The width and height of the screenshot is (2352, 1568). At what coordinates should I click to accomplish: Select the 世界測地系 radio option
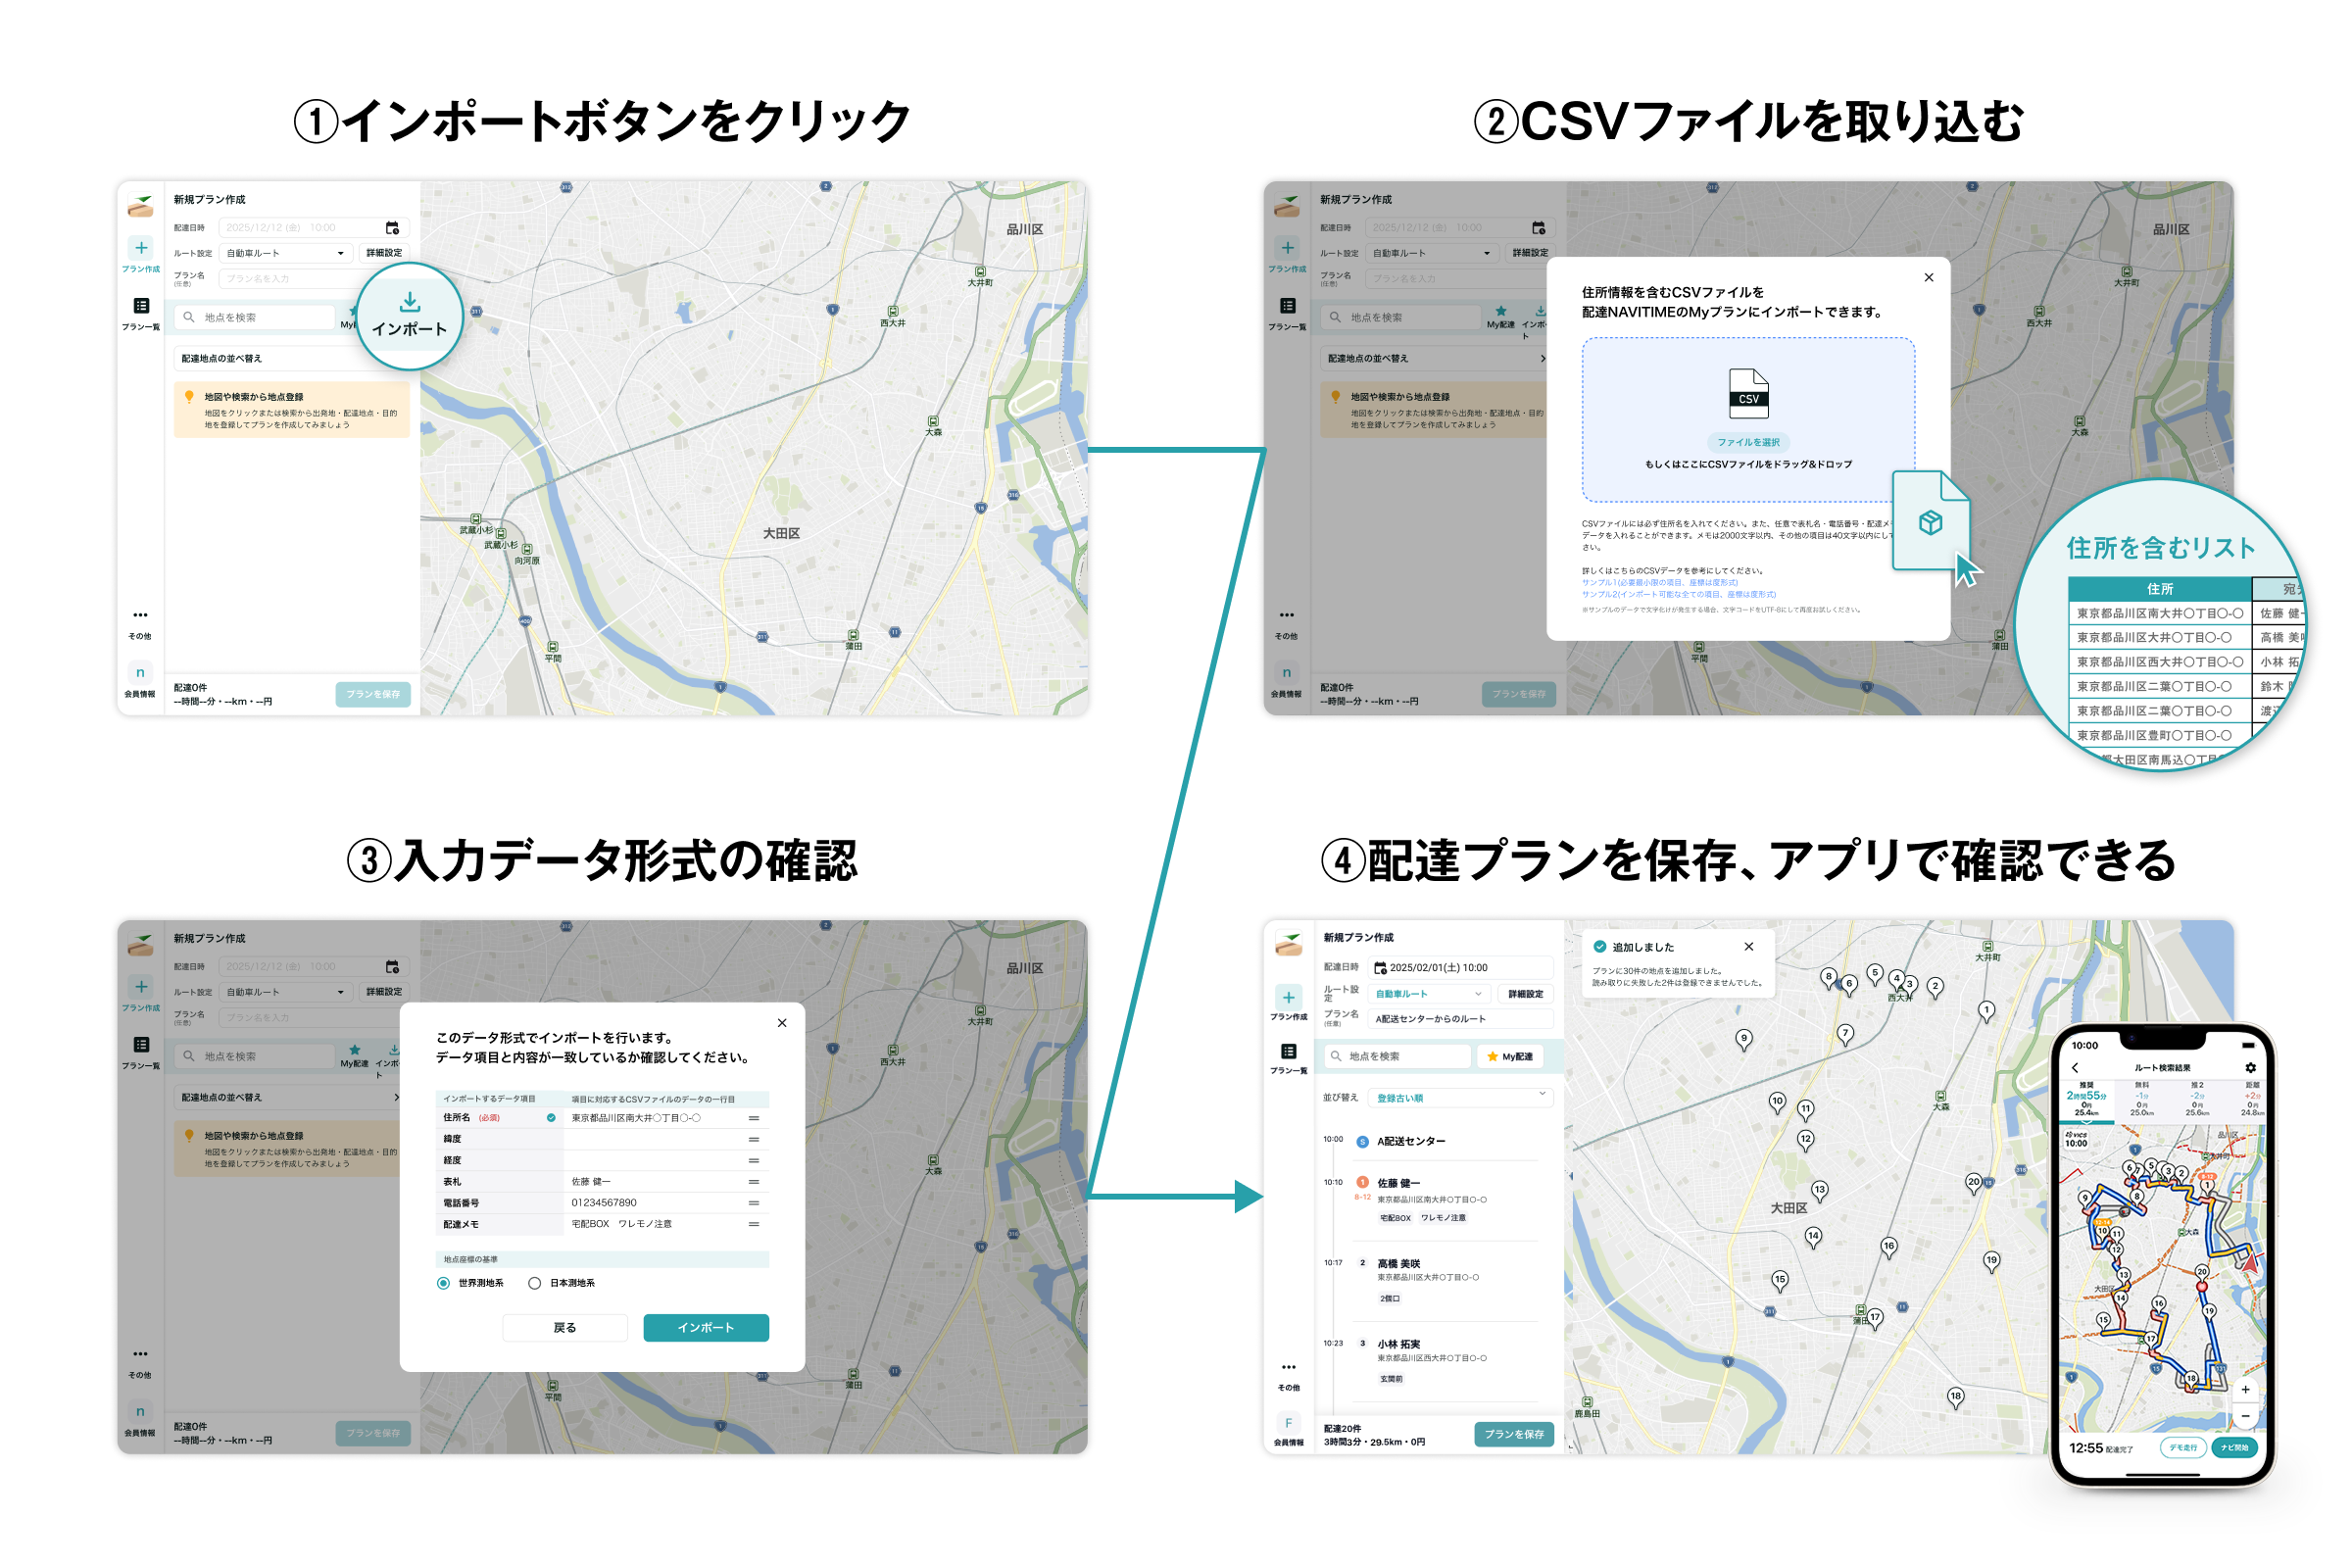[x=443, y=1283]
